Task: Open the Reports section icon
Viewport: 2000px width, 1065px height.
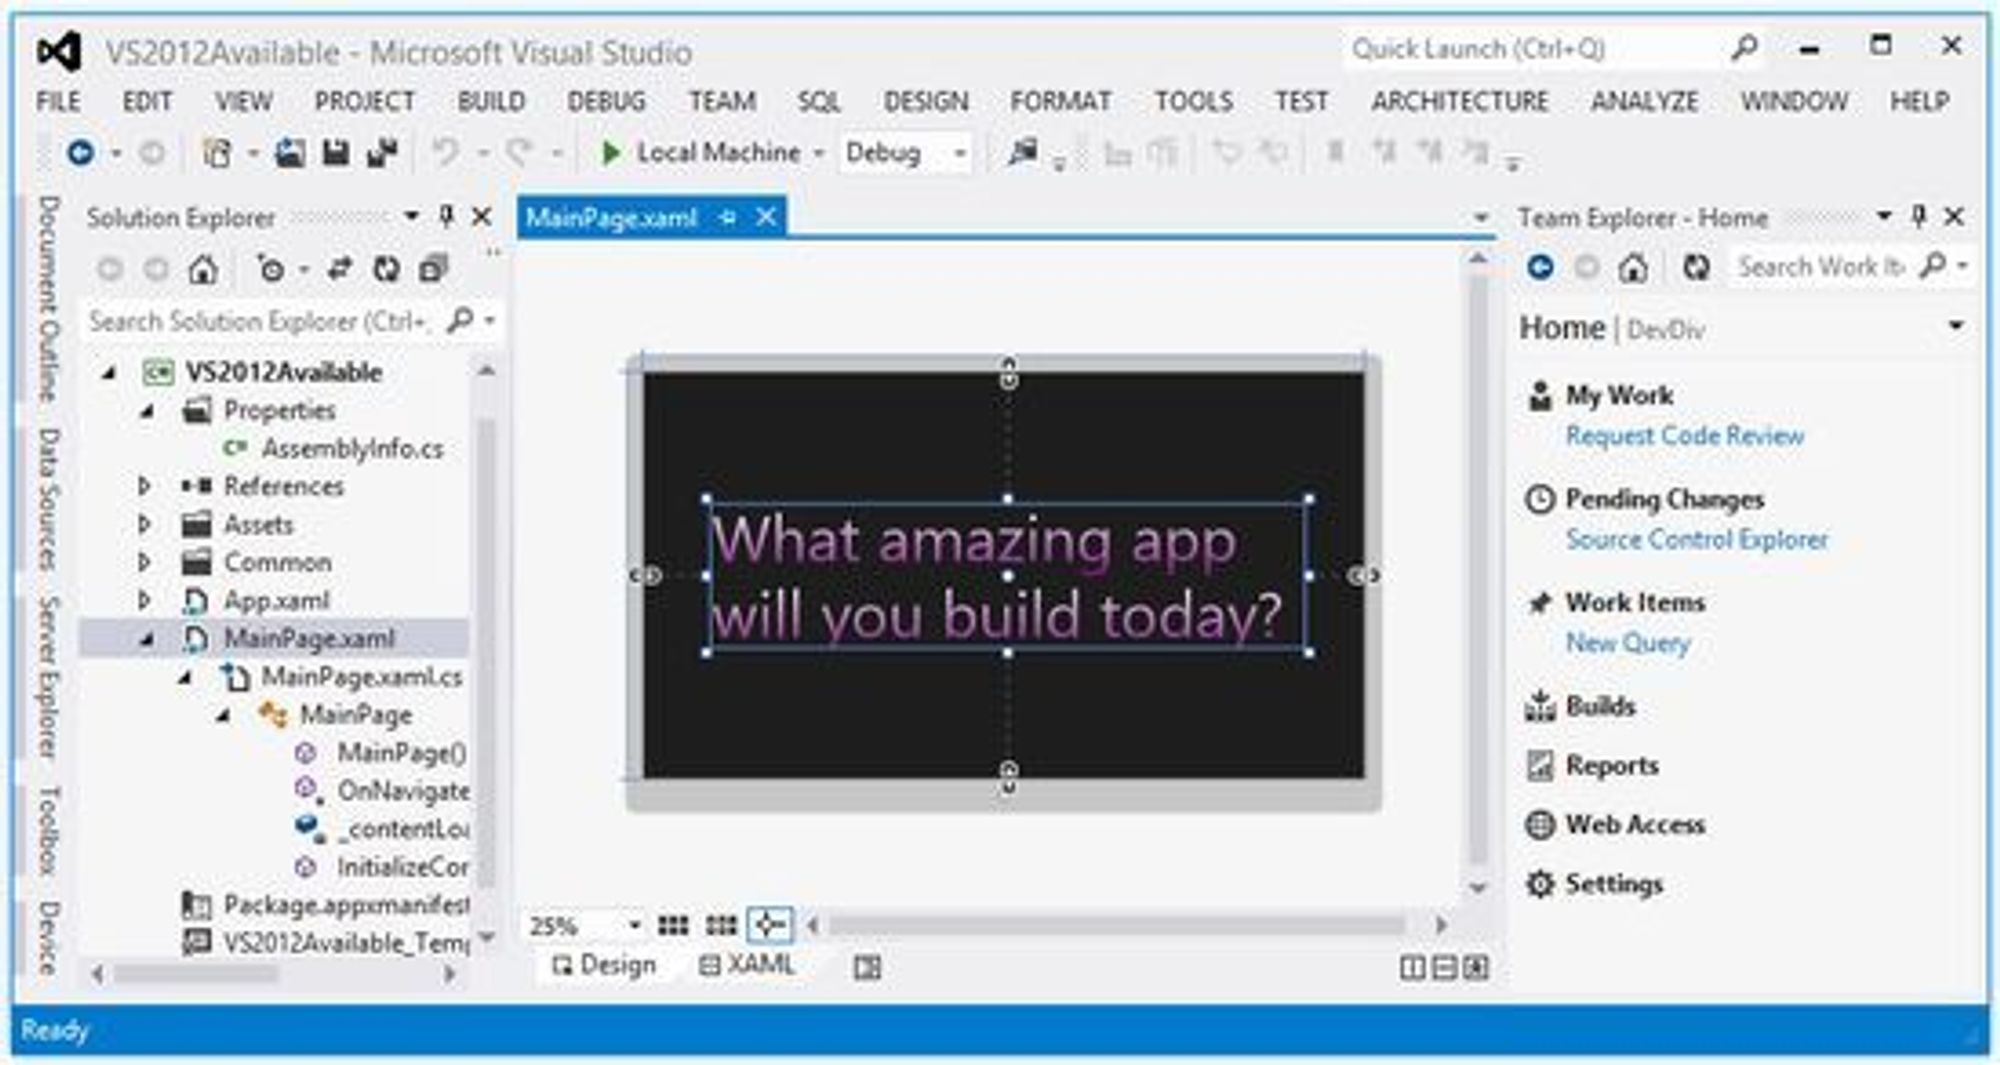Action: pyautogui.click(x=1540, y=766)
